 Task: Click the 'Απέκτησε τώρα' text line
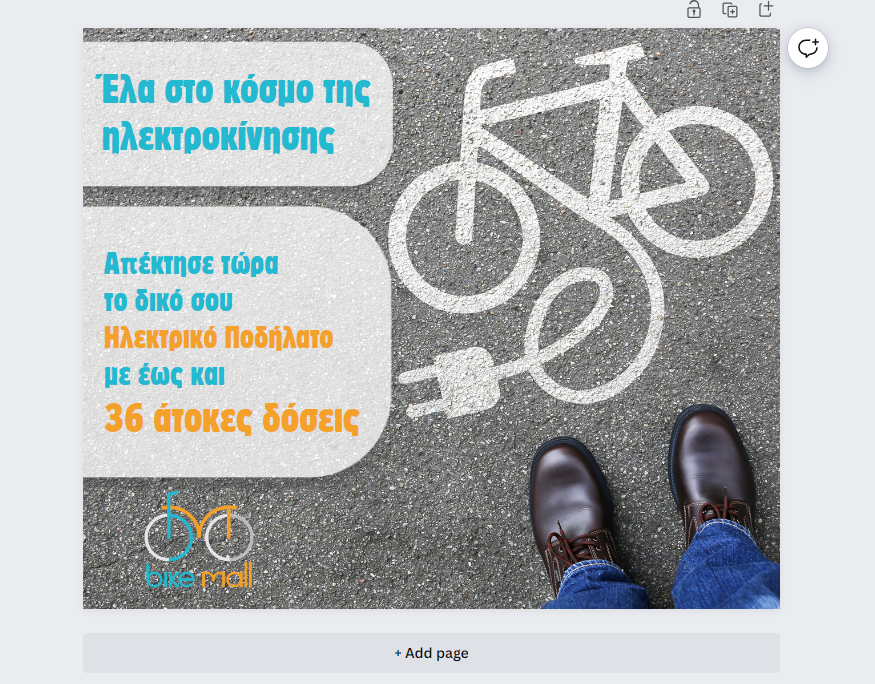click(191, 265)
